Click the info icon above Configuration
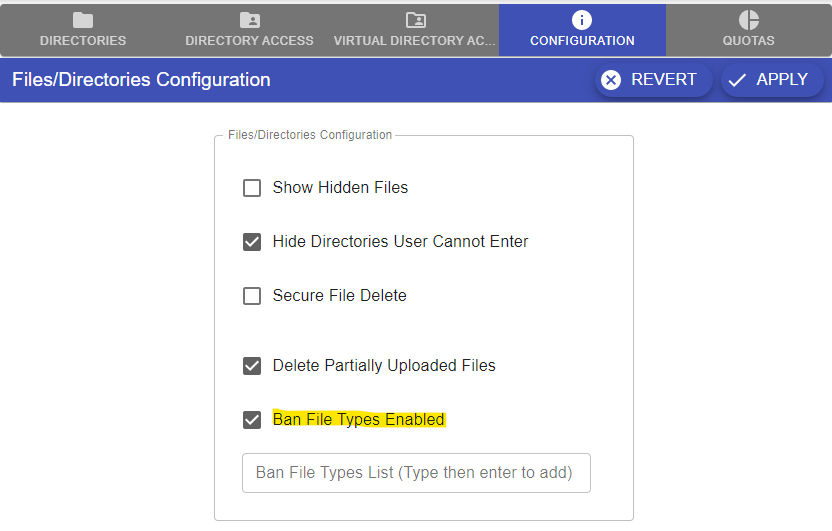This screenshot has height=531, width=832. [x=582, y=20]
